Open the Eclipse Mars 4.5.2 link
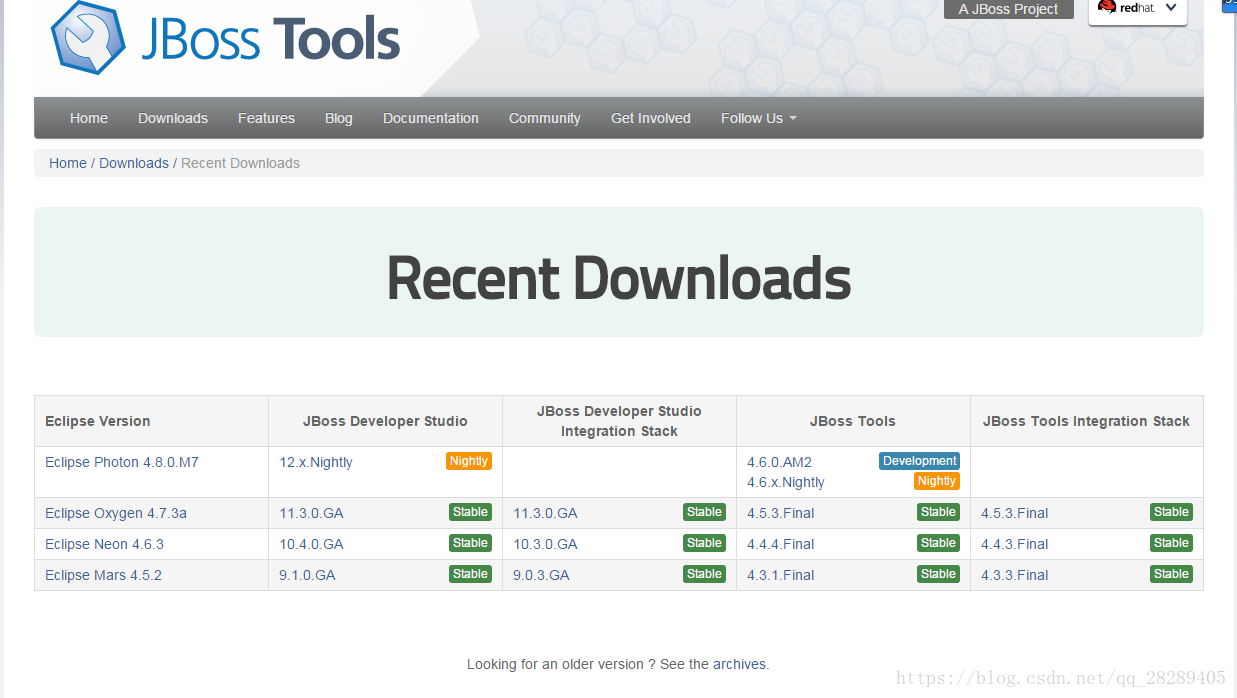This screenshot has height=698, width=1237. [x=103, y=575]
